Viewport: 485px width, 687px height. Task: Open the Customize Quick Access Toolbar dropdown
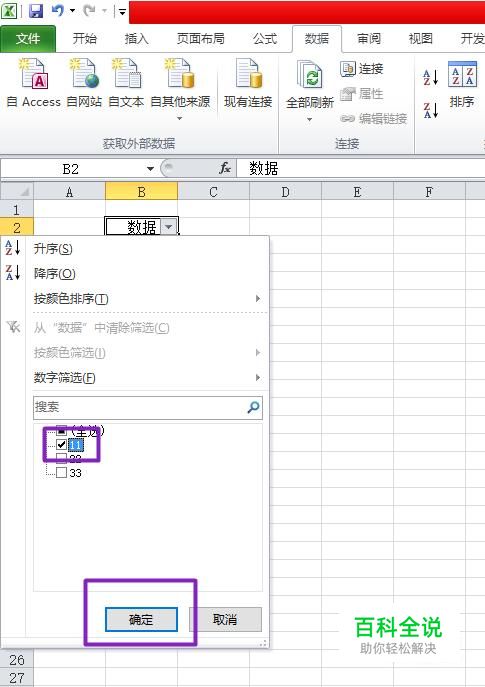click(122, 11)
